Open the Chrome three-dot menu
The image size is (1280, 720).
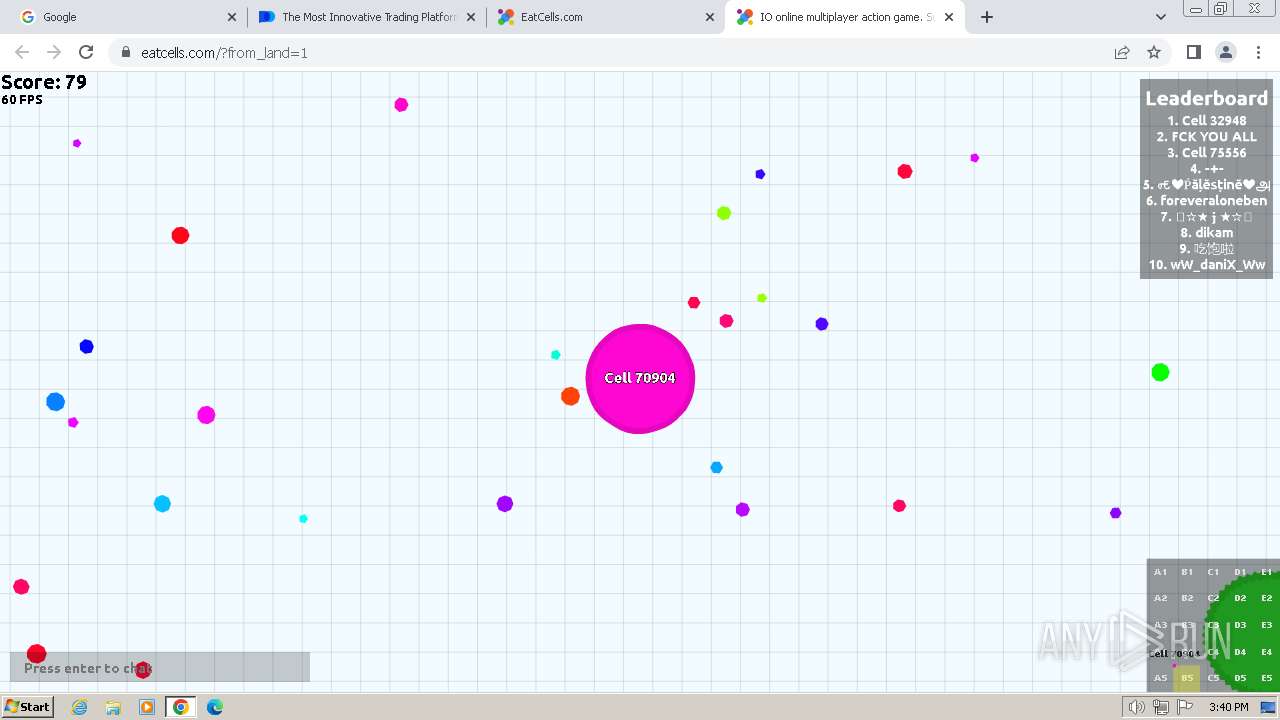click(x=1258, y=52)
